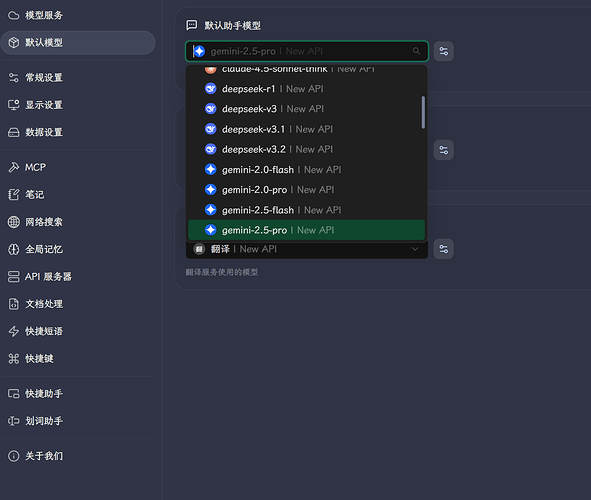Open 模型服务 settings in sidebar
591x500 pixels.
(x=78, y=15)
